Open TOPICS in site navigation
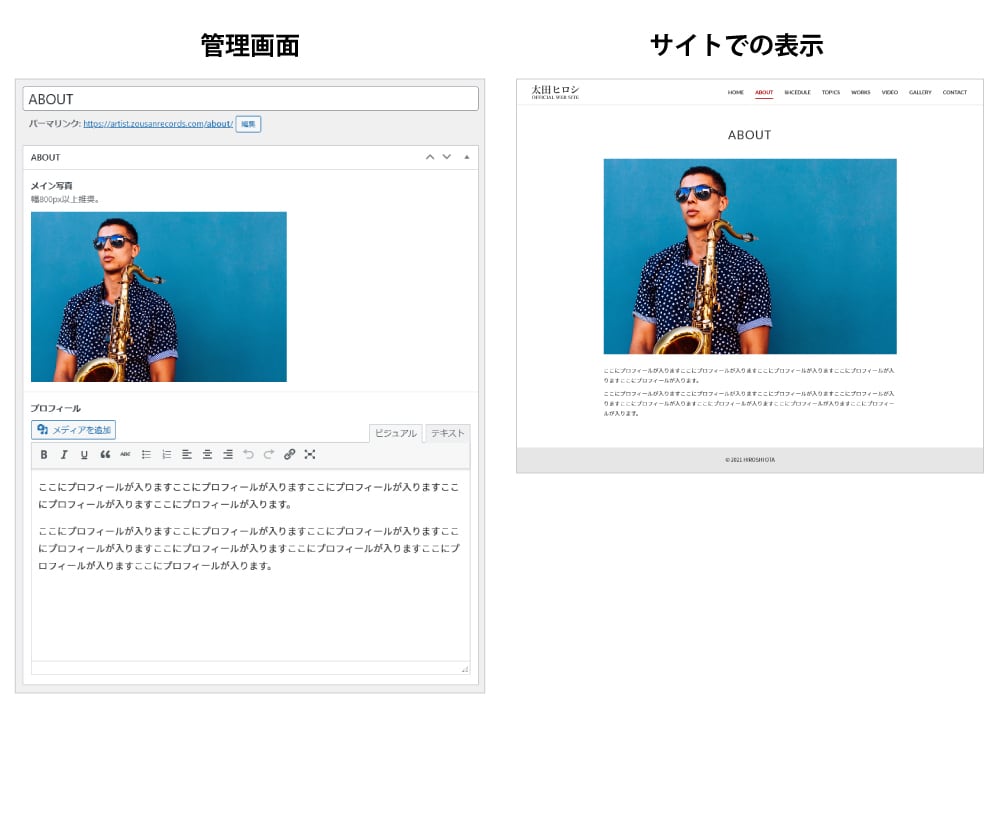1000x820 pixels. click(830, 92)
